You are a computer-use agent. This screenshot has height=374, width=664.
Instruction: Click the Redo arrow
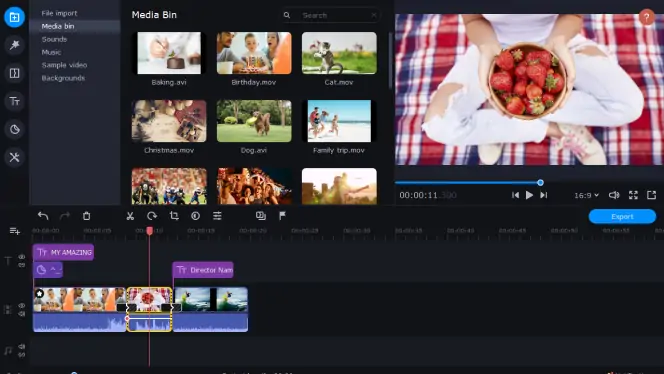click(65, 216)
